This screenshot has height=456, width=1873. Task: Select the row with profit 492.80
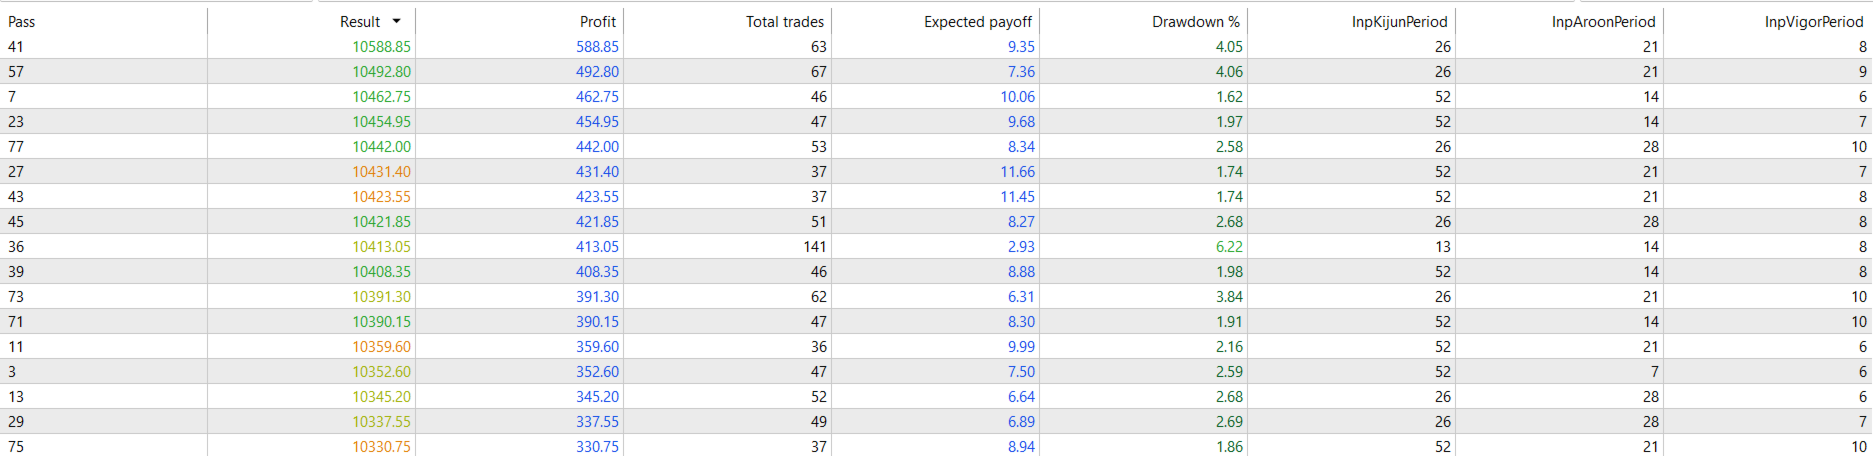click(597, 71)
